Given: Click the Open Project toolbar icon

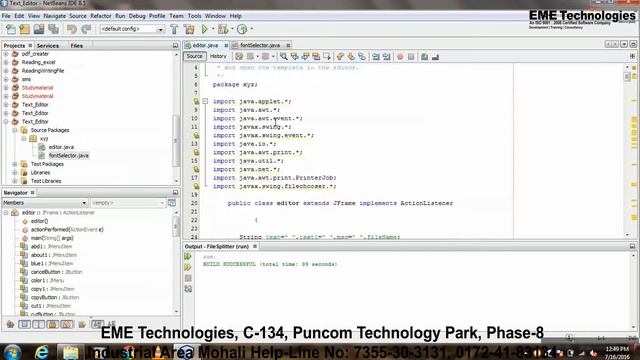Looking at the screenshot, I should tap(39, 29).
